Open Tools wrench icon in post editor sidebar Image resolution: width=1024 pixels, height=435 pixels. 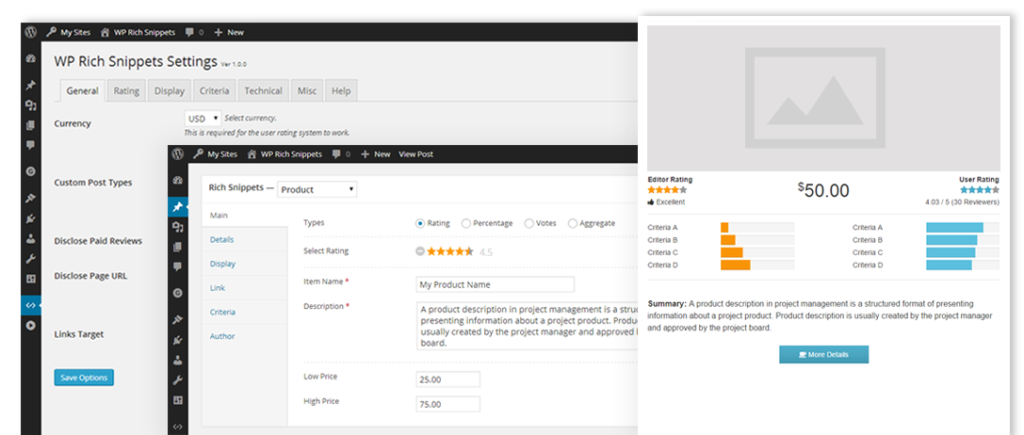click(178, 381)
